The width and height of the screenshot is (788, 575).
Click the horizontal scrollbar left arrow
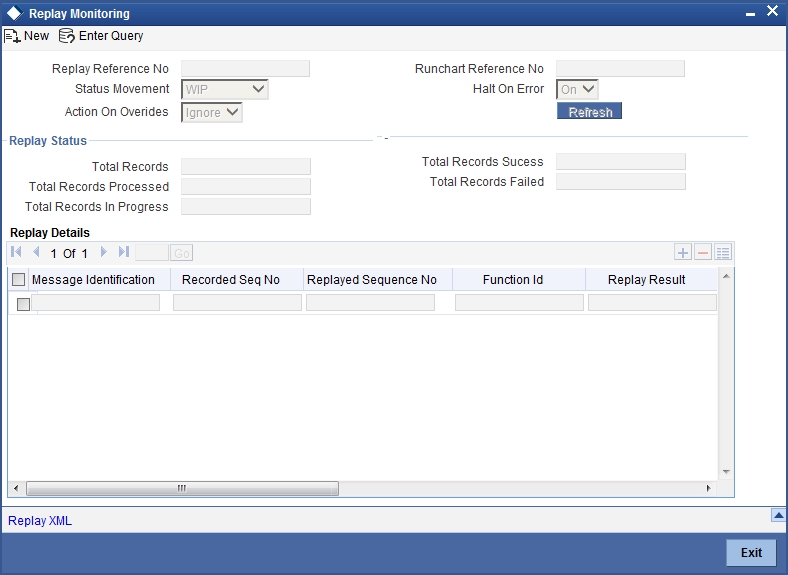tap(16, 488)
